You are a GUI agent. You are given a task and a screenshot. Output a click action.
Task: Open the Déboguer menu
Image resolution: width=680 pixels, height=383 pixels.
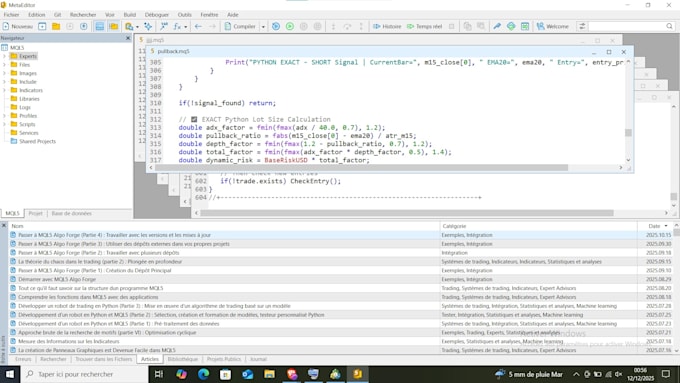[x=157, y=15]
